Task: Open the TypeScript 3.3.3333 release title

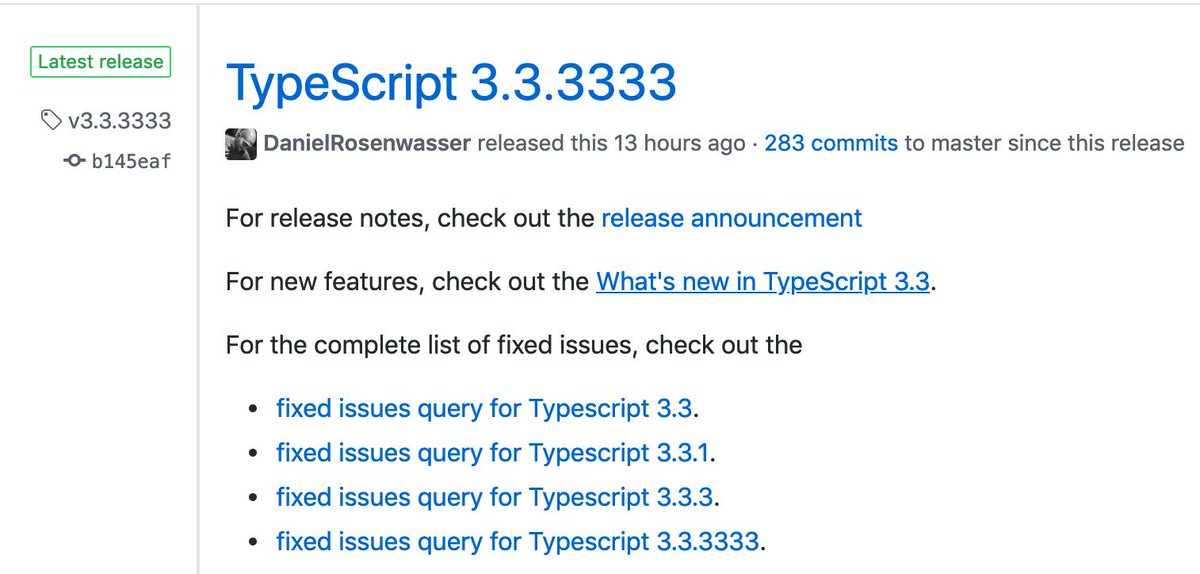Action: coord(451,83)
